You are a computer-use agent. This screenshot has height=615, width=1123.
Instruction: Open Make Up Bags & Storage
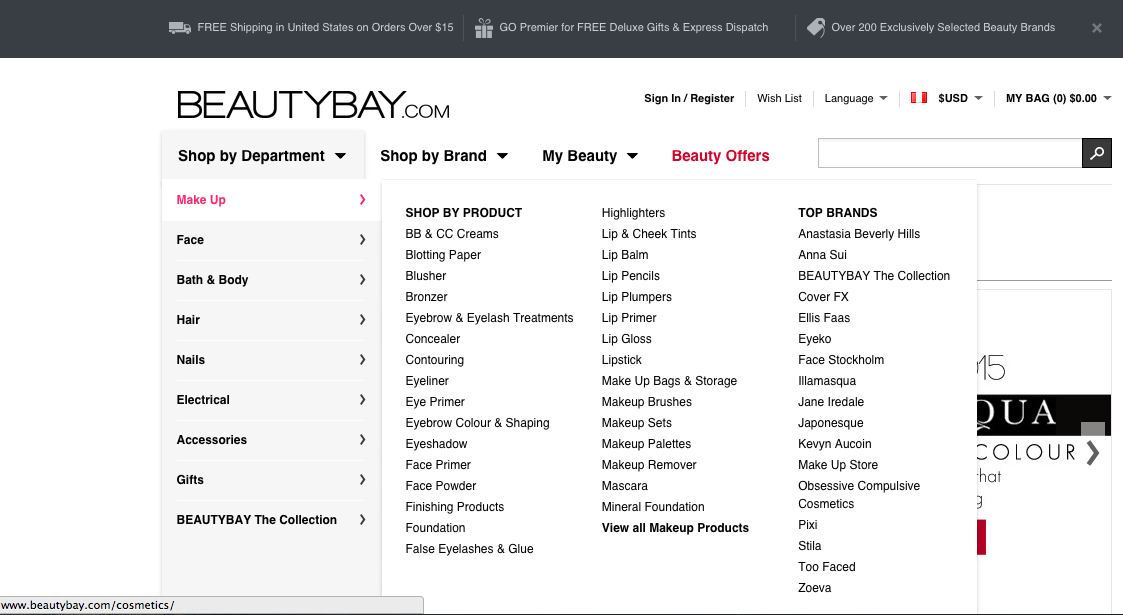click(x=669, y=381)
